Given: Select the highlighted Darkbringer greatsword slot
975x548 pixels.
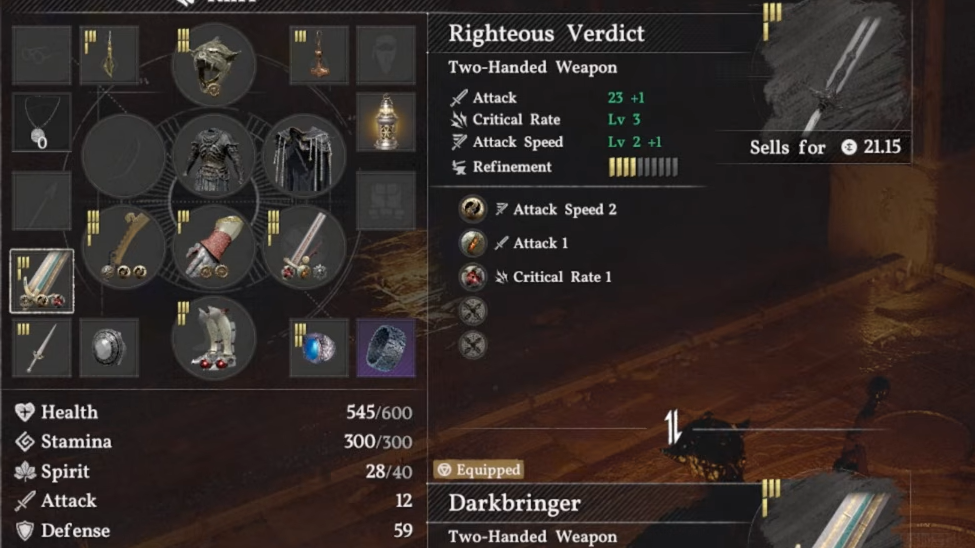Looking at the screenshot, I should pyautogui.click(x=42, y=281).
